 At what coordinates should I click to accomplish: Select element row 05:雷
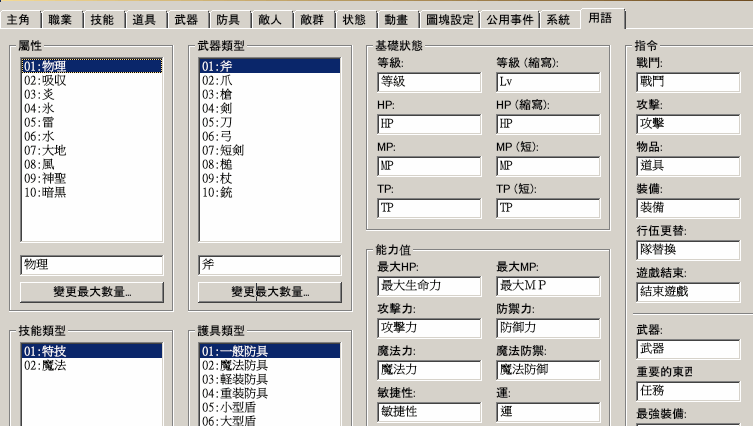[x=92, y=122]
